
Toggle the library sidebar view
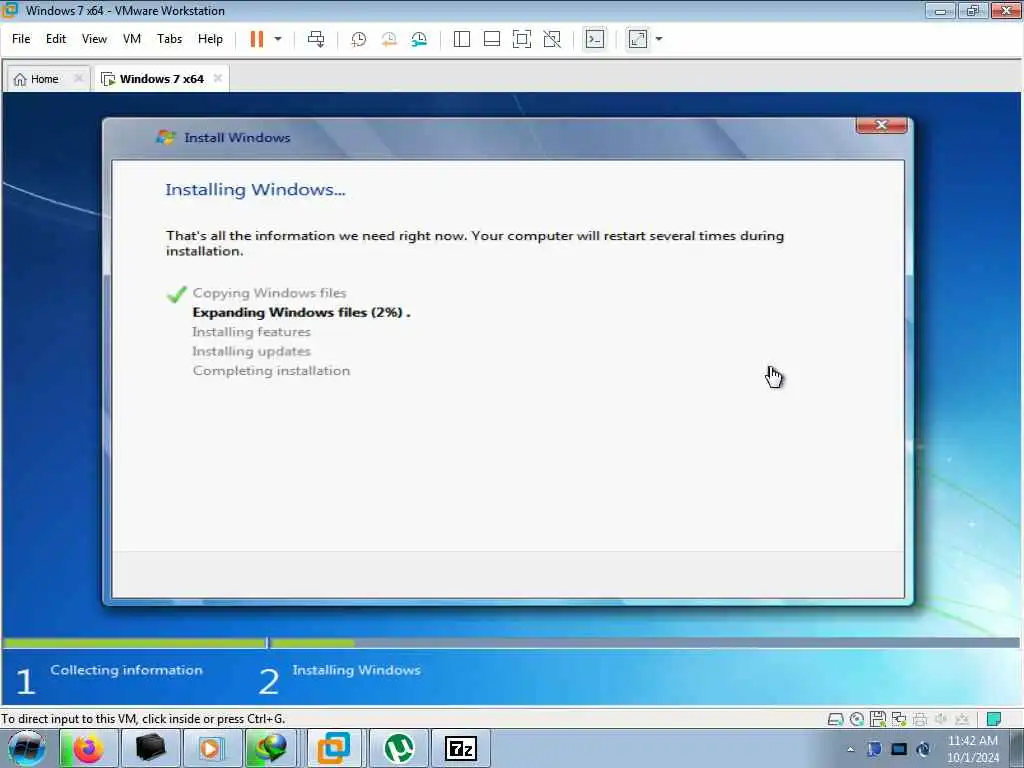462,39
